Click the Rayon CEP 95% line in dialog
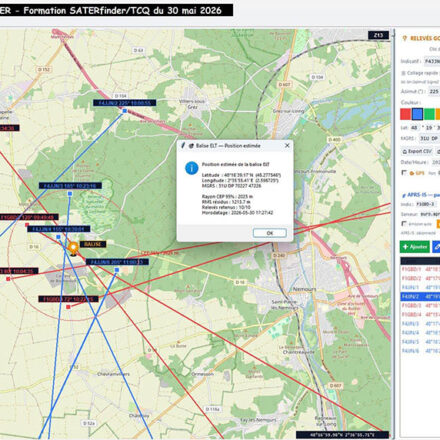The height and width of the screenshot is (440, 440). click(227, 197)
